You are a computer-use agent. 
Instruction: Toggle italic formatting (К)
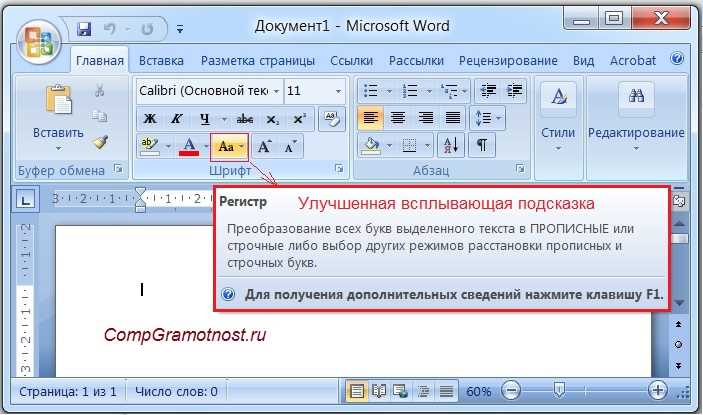click(178, 119)
